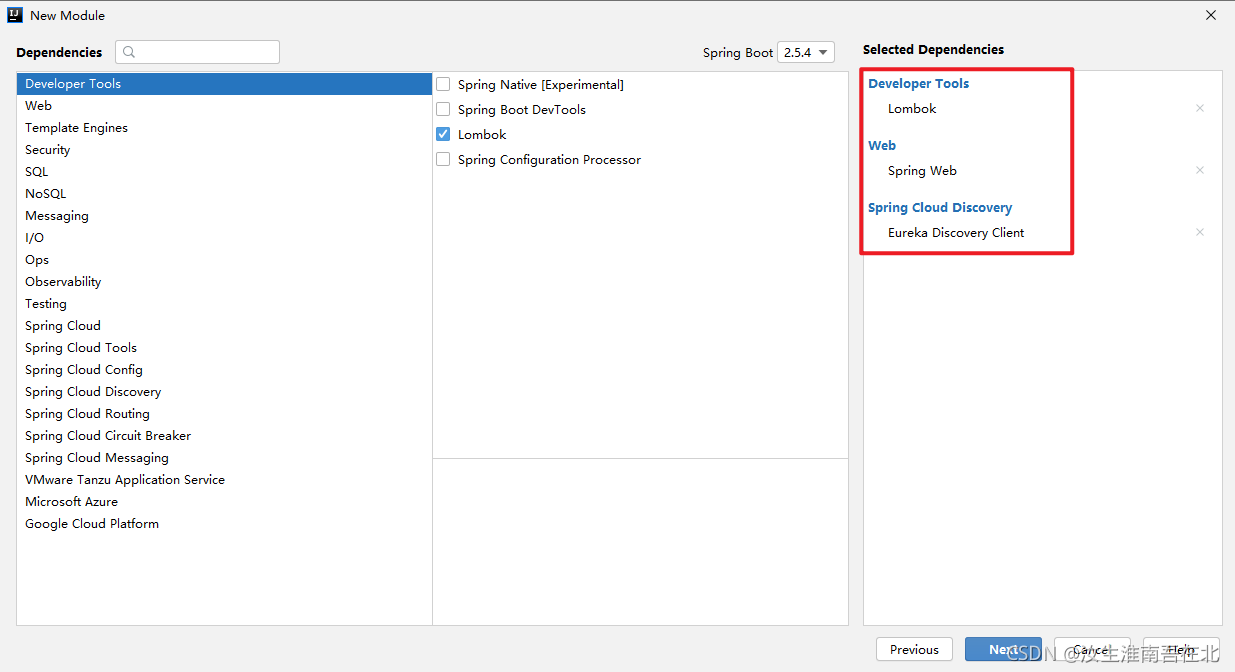Open the SQL dependency category

37,172
